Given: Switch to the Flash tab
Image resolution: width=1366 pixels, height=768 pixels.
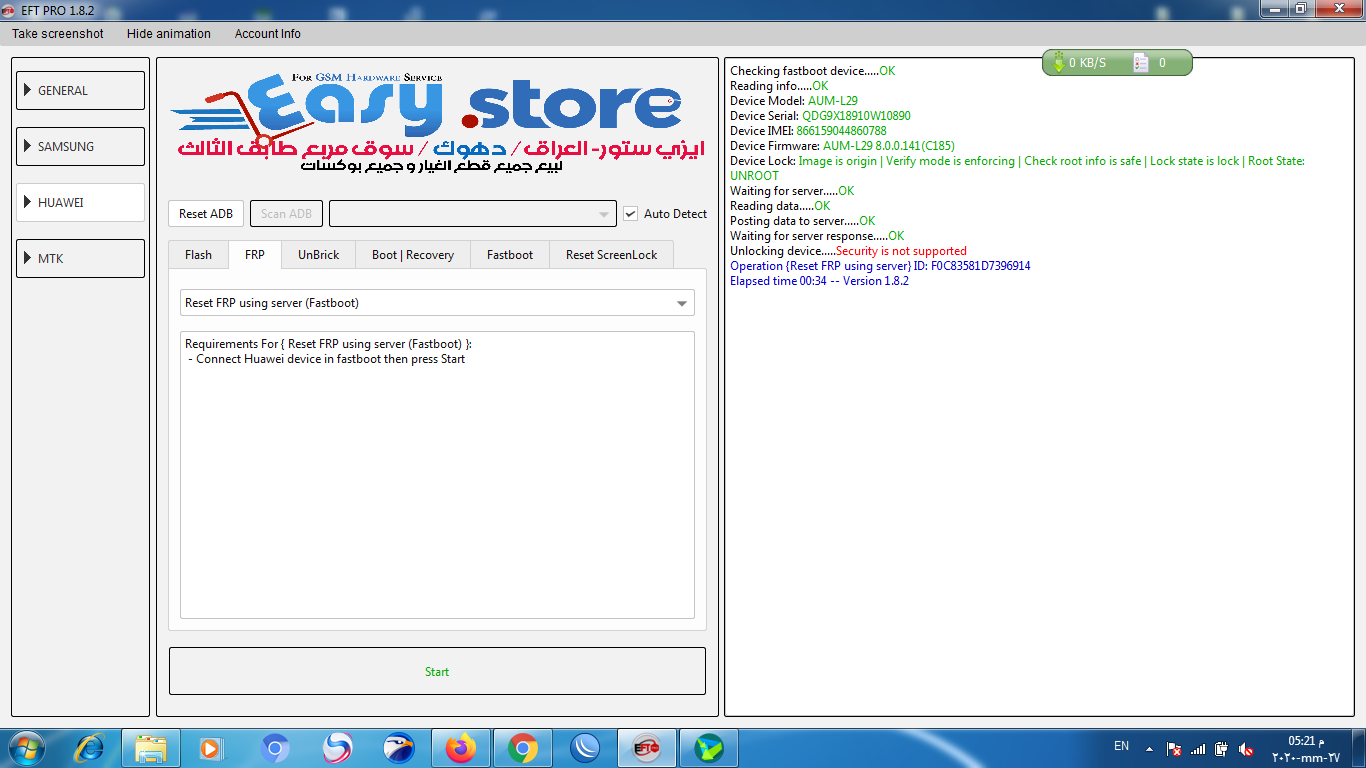Looking at the screenshot, I should point(198,255).
